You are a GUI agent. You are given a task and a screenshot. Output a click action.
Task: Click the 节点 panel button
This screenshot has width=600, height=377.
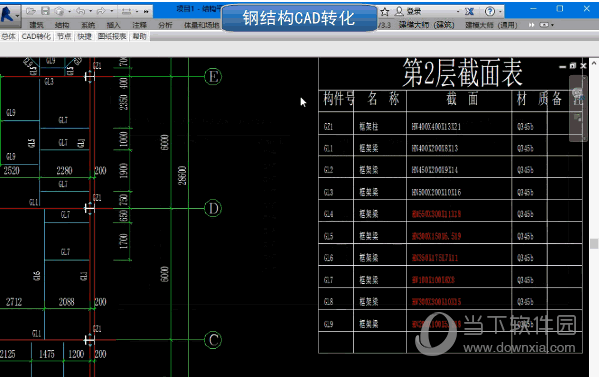coord(64,36)
